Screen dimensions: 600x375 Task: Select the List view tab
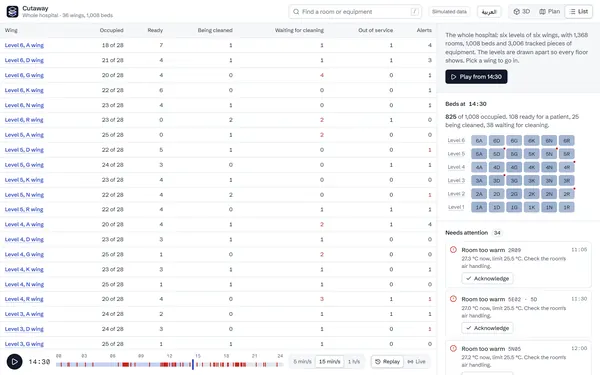click(x=579, y=11)
